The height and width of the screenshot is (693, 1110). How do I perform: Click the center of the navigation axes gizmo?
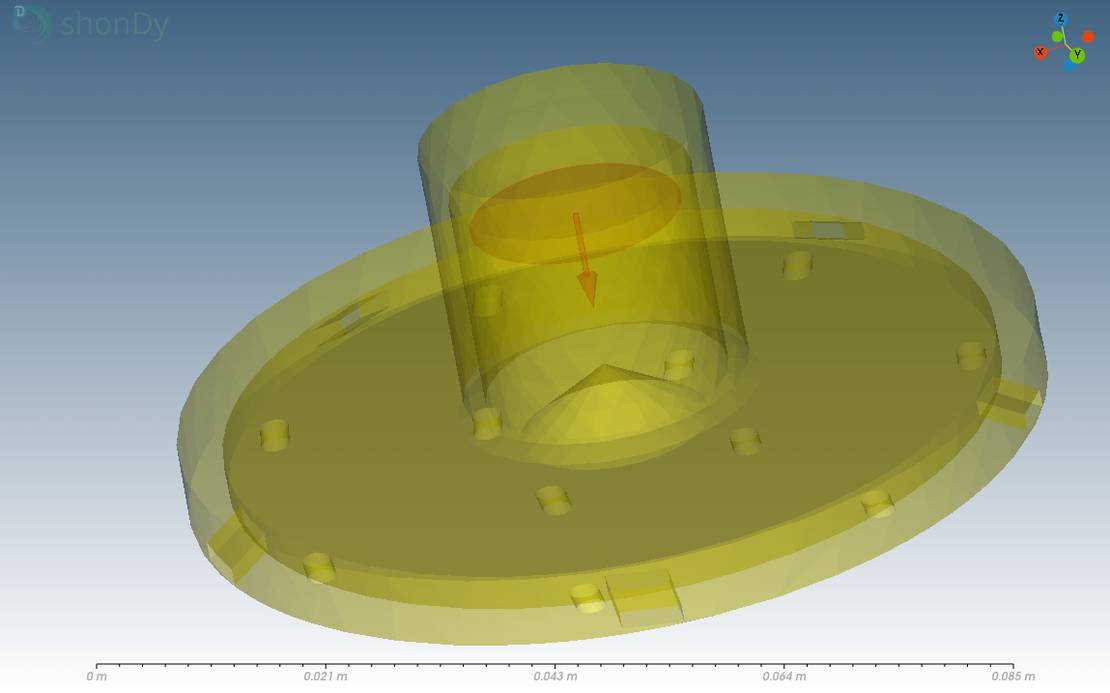[x=1068, y=45]
